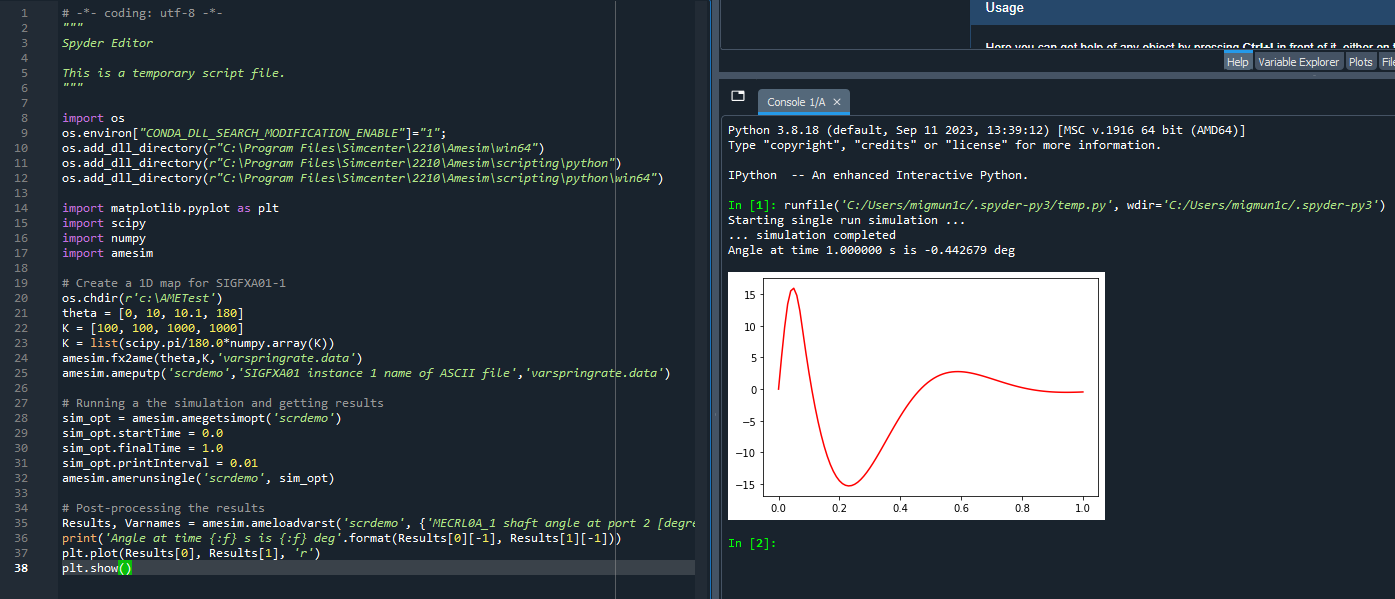Click the inline matplotlib plot figure
This screenshot has height=599, width=1395.
click(915, 395)
